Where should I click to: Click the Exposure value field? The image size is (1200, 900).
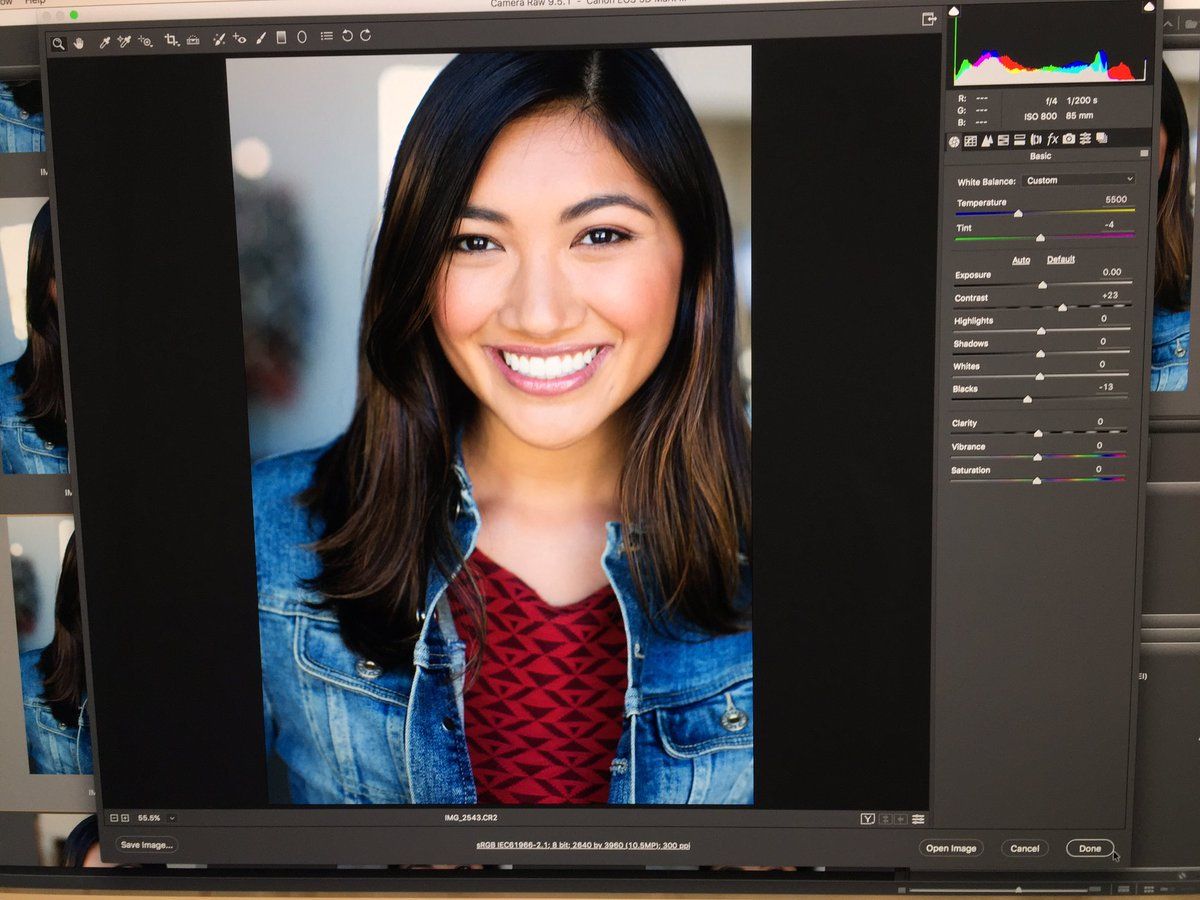coord(1110,272)
